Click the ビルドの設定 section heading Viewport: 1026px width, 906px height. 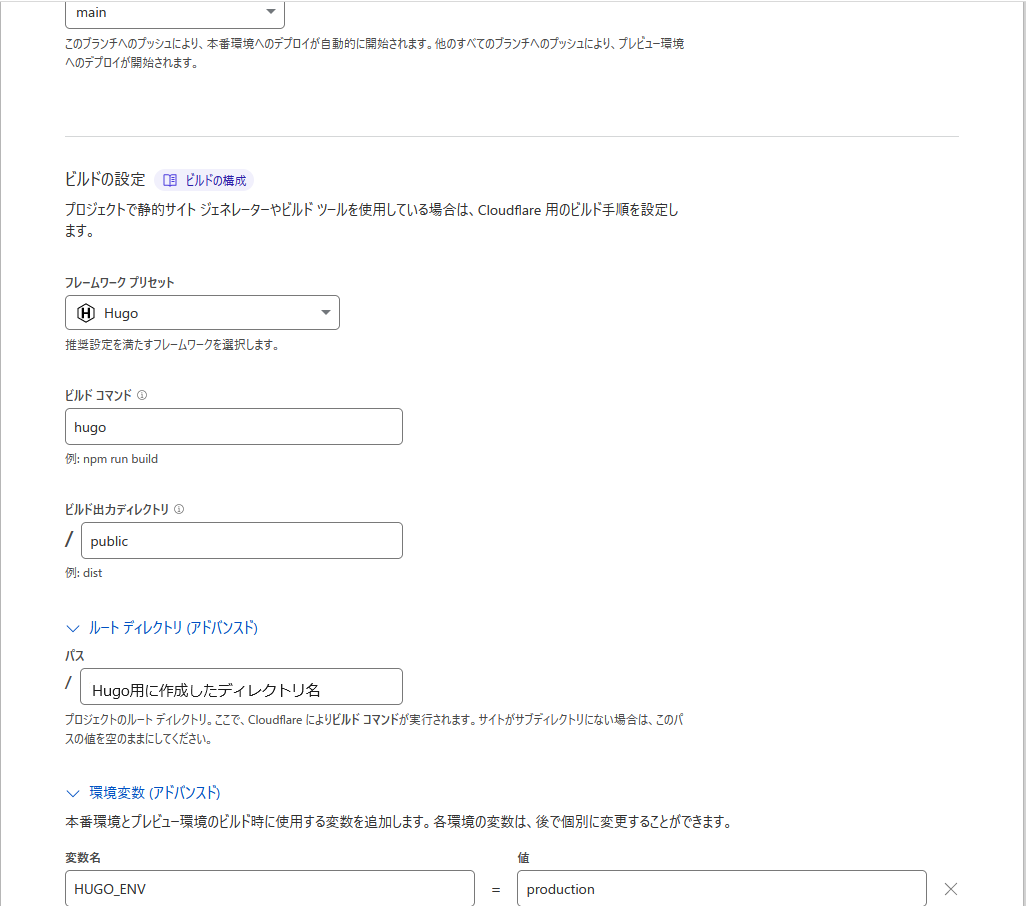105,180
